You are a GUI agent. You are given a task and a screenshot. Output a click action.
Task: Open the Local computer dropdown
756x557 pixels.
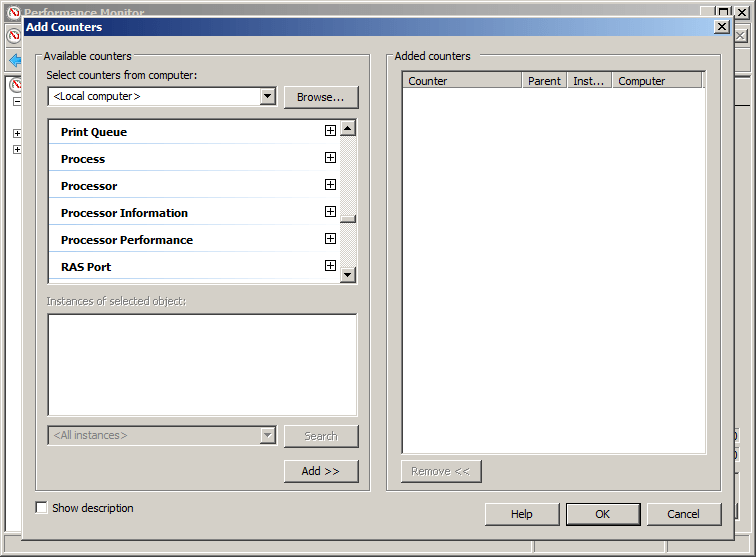point(267,97)
